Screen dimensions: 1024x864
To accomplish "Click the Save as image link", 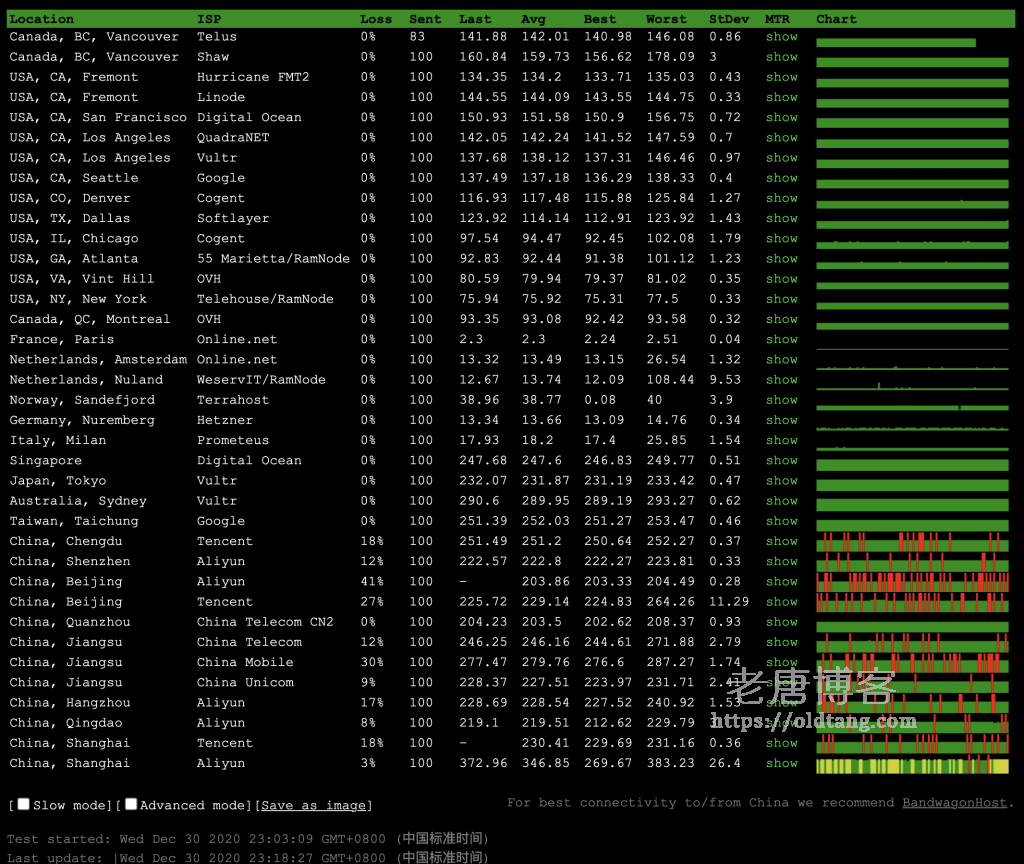I will pyautogui.click(x=313, y=805).
